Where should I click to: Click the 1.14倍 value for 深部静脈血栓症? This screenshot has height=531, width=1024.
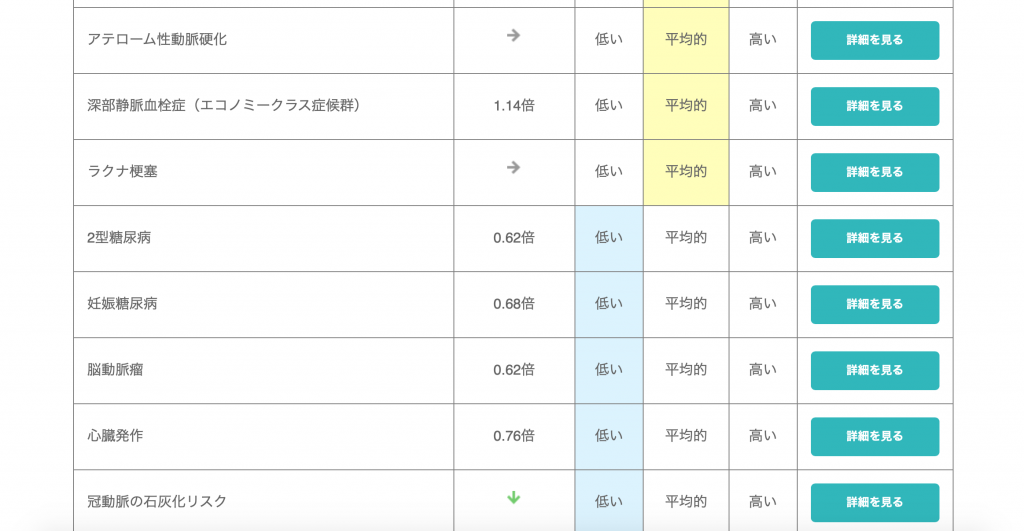tap(513, 106)
